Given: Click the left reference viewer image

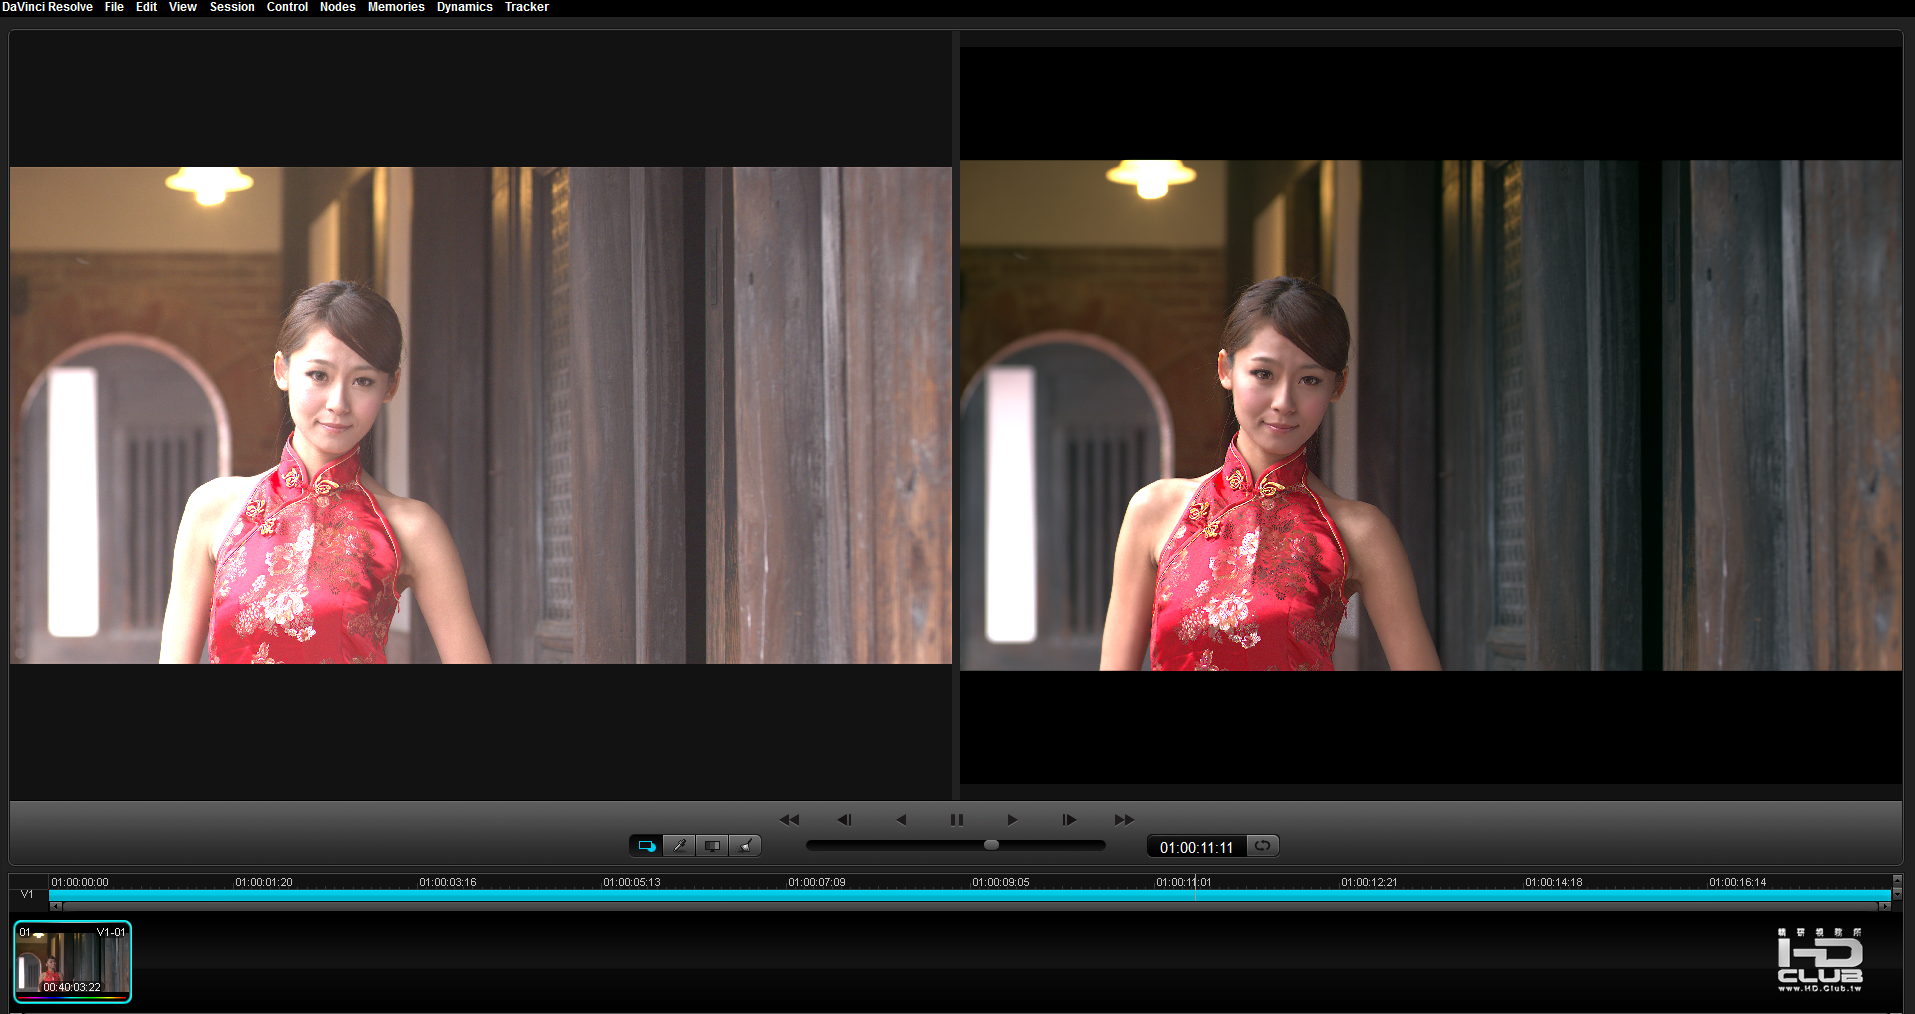Looking at the screenshot, I should (481, 415).
